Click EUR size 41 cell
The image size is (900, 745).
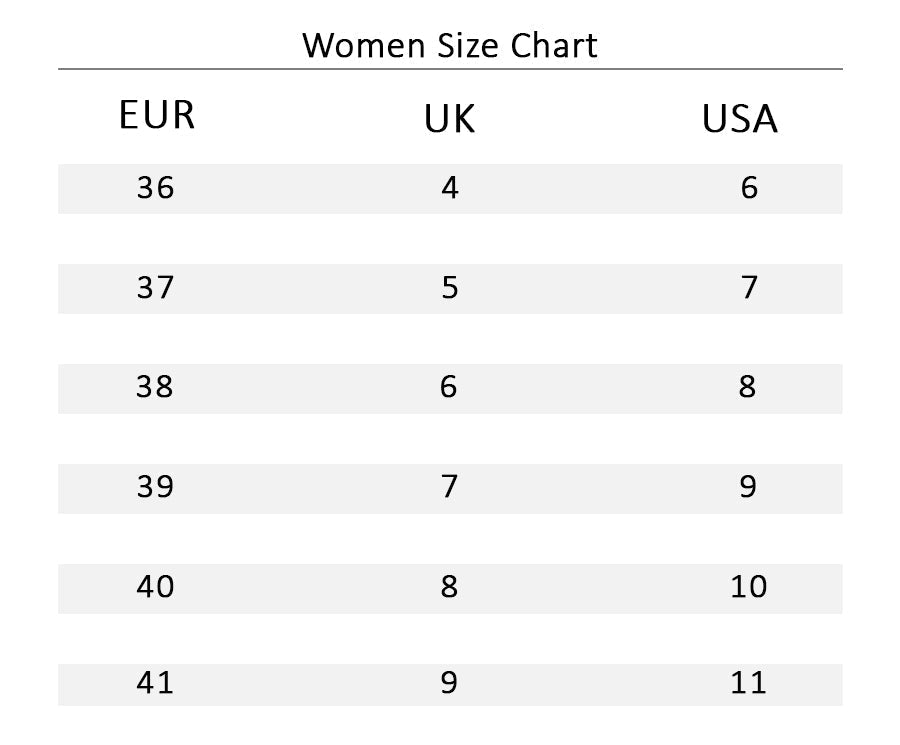pos(155,683)
